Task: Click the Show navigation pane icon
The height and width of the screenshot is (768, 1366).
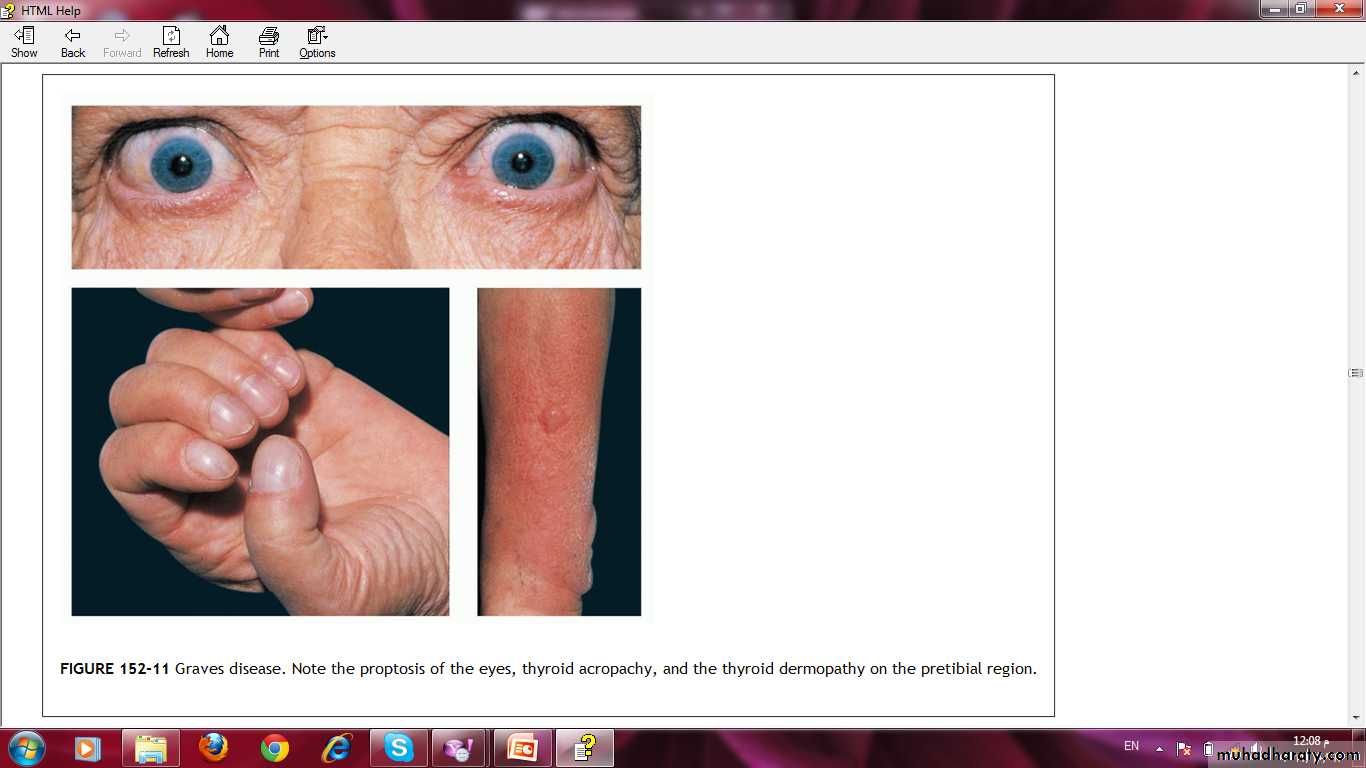Action: point(24,42)
